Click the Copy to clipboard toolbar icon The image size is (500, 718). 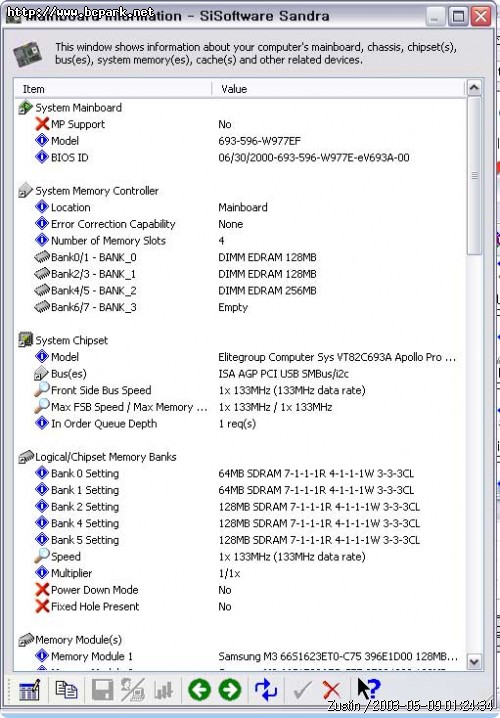[x=66, y=690]
